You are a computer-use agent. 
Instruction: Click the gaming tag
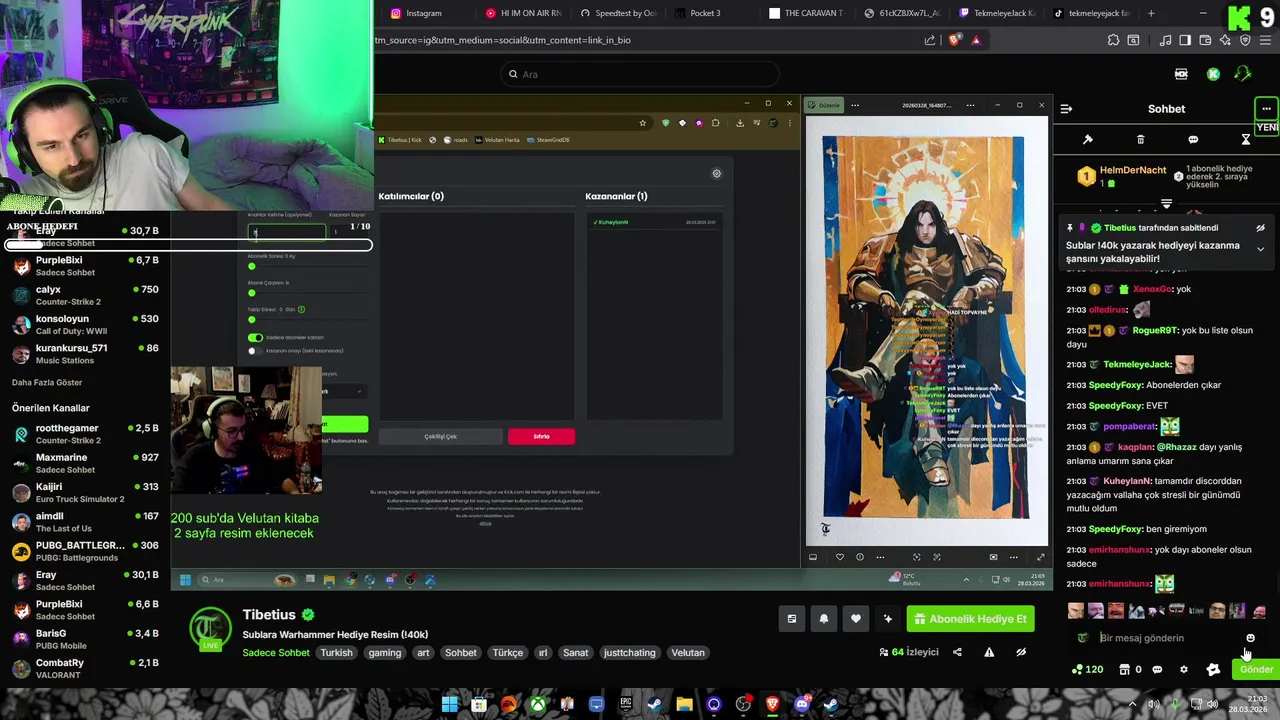(x=384, y=653)
